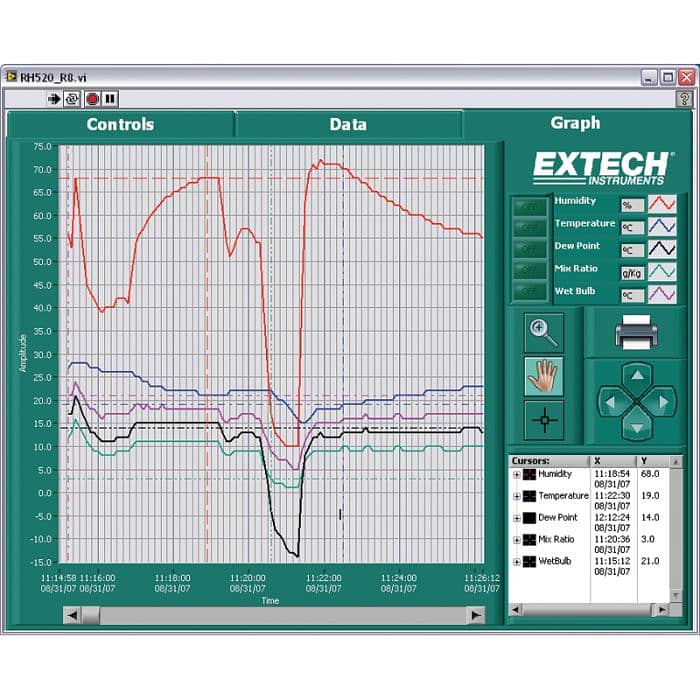
Task: Click the Humidity % unit field
Action: [633, 205]
